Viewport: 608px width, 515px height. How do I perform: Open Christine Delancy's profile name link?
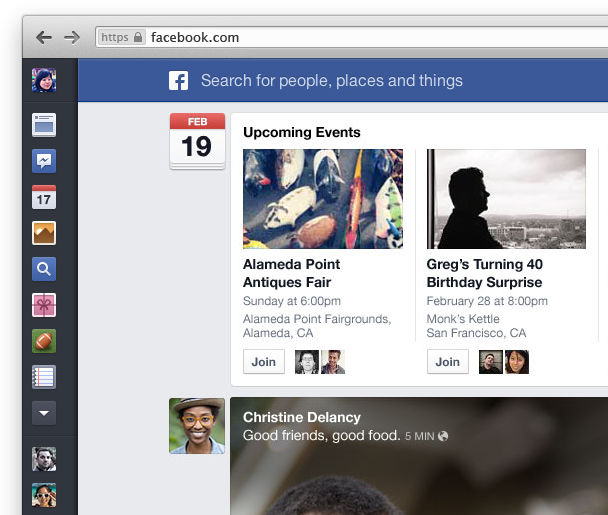coord(301,417)
